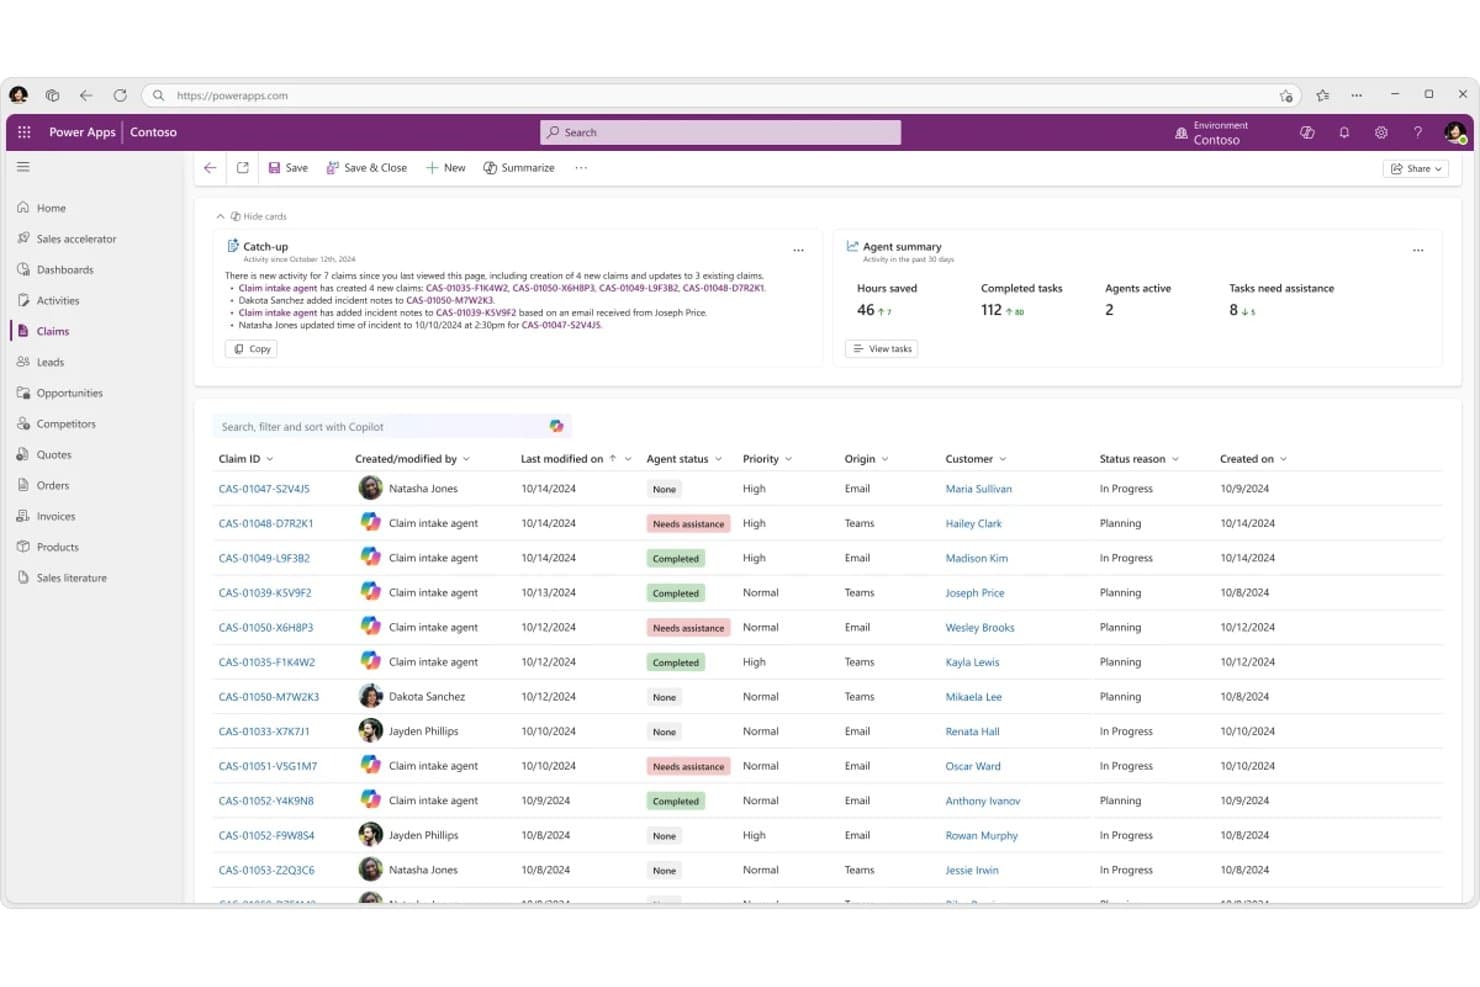Open the Status reason column dropdown
This screenshot has height=987, width=1480.
tap(1175, 459)
